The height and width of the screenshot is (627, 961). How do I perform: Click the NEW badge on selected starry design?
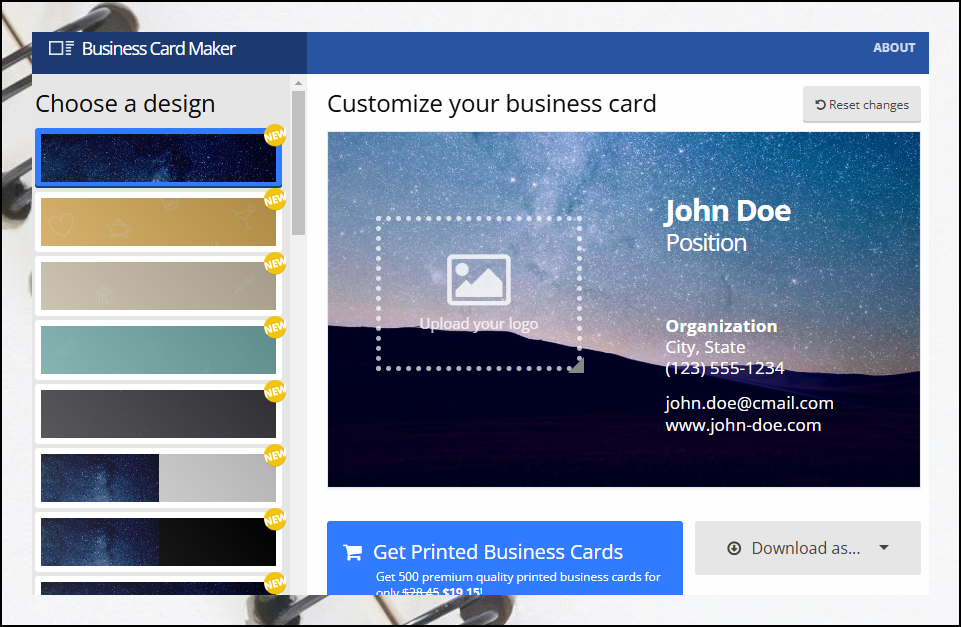pyautogui.click(x=275, y=135)
